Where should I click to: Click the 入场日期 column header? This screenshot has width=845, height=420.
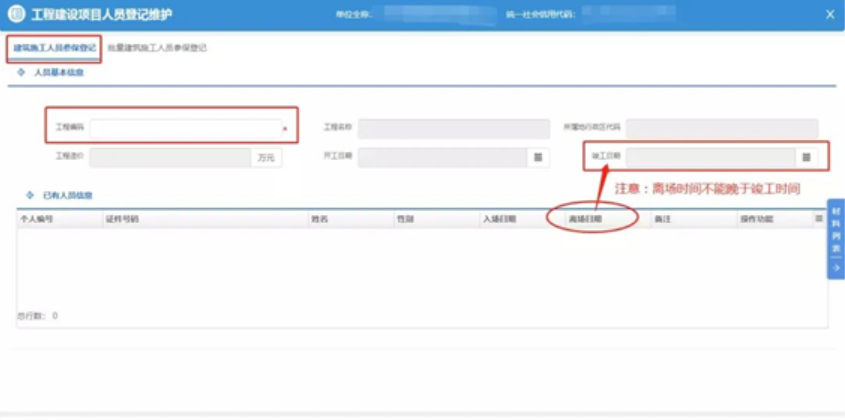[499, 217]
